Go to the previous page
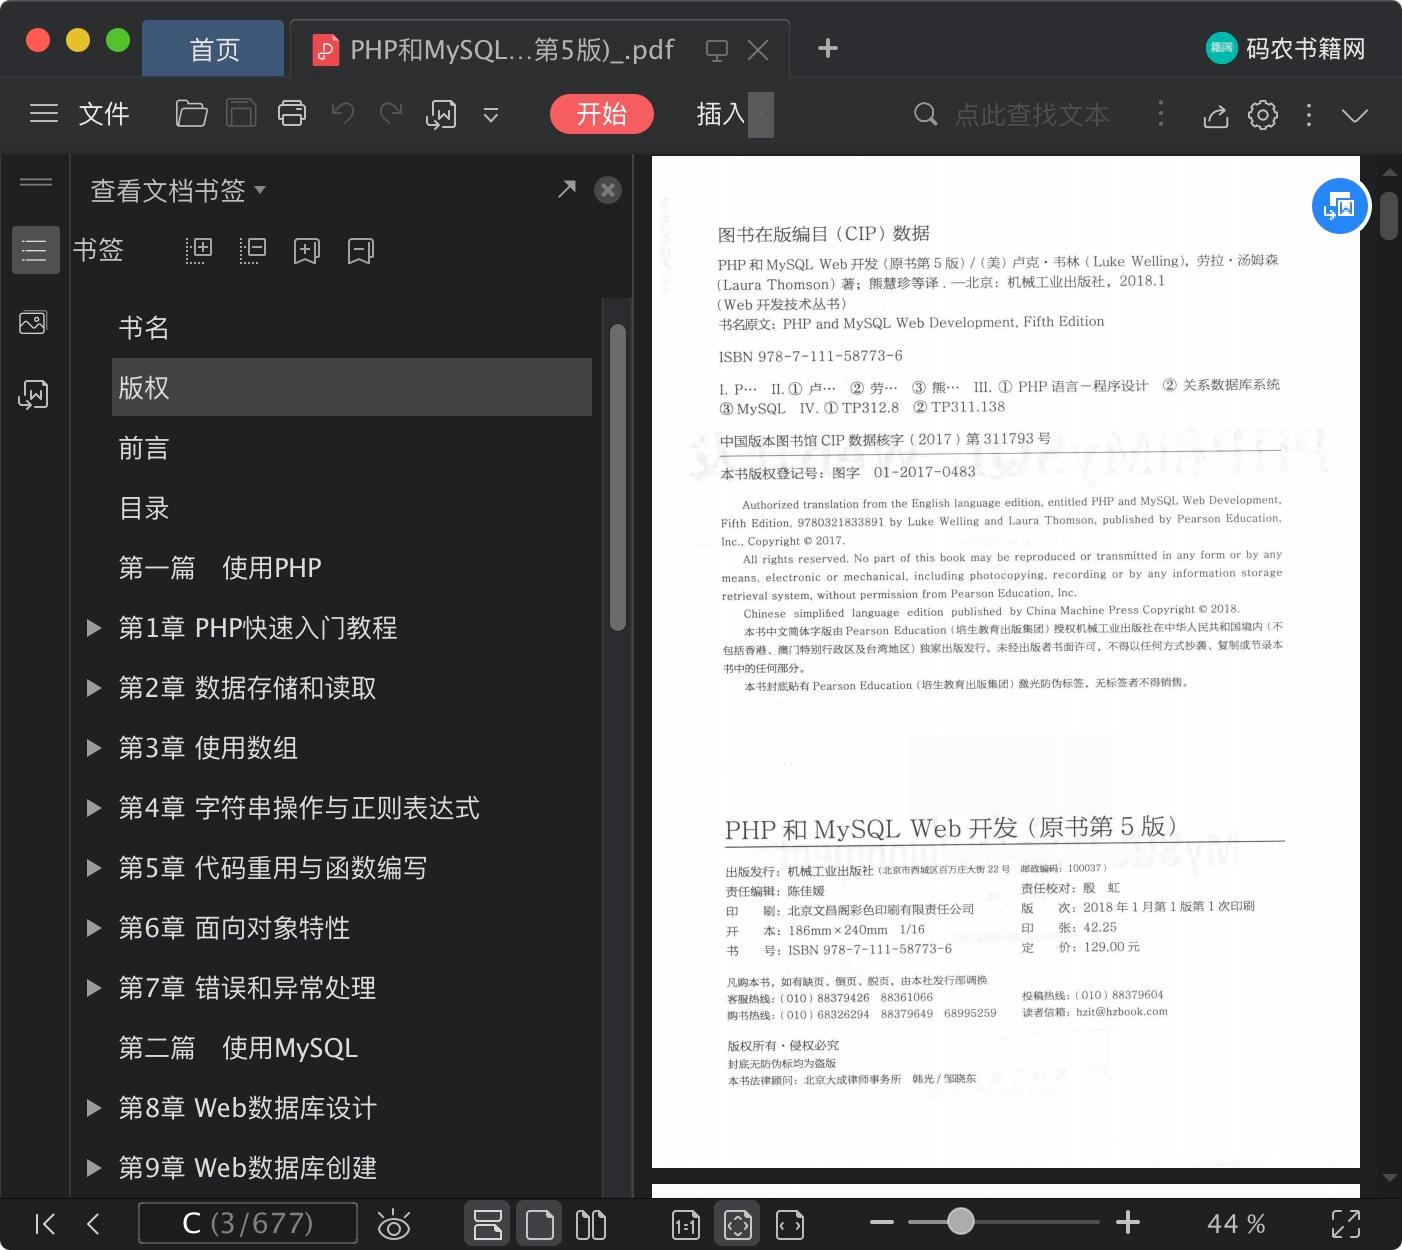Viewport: 1402px width, 1250px height. point(94,1223)
